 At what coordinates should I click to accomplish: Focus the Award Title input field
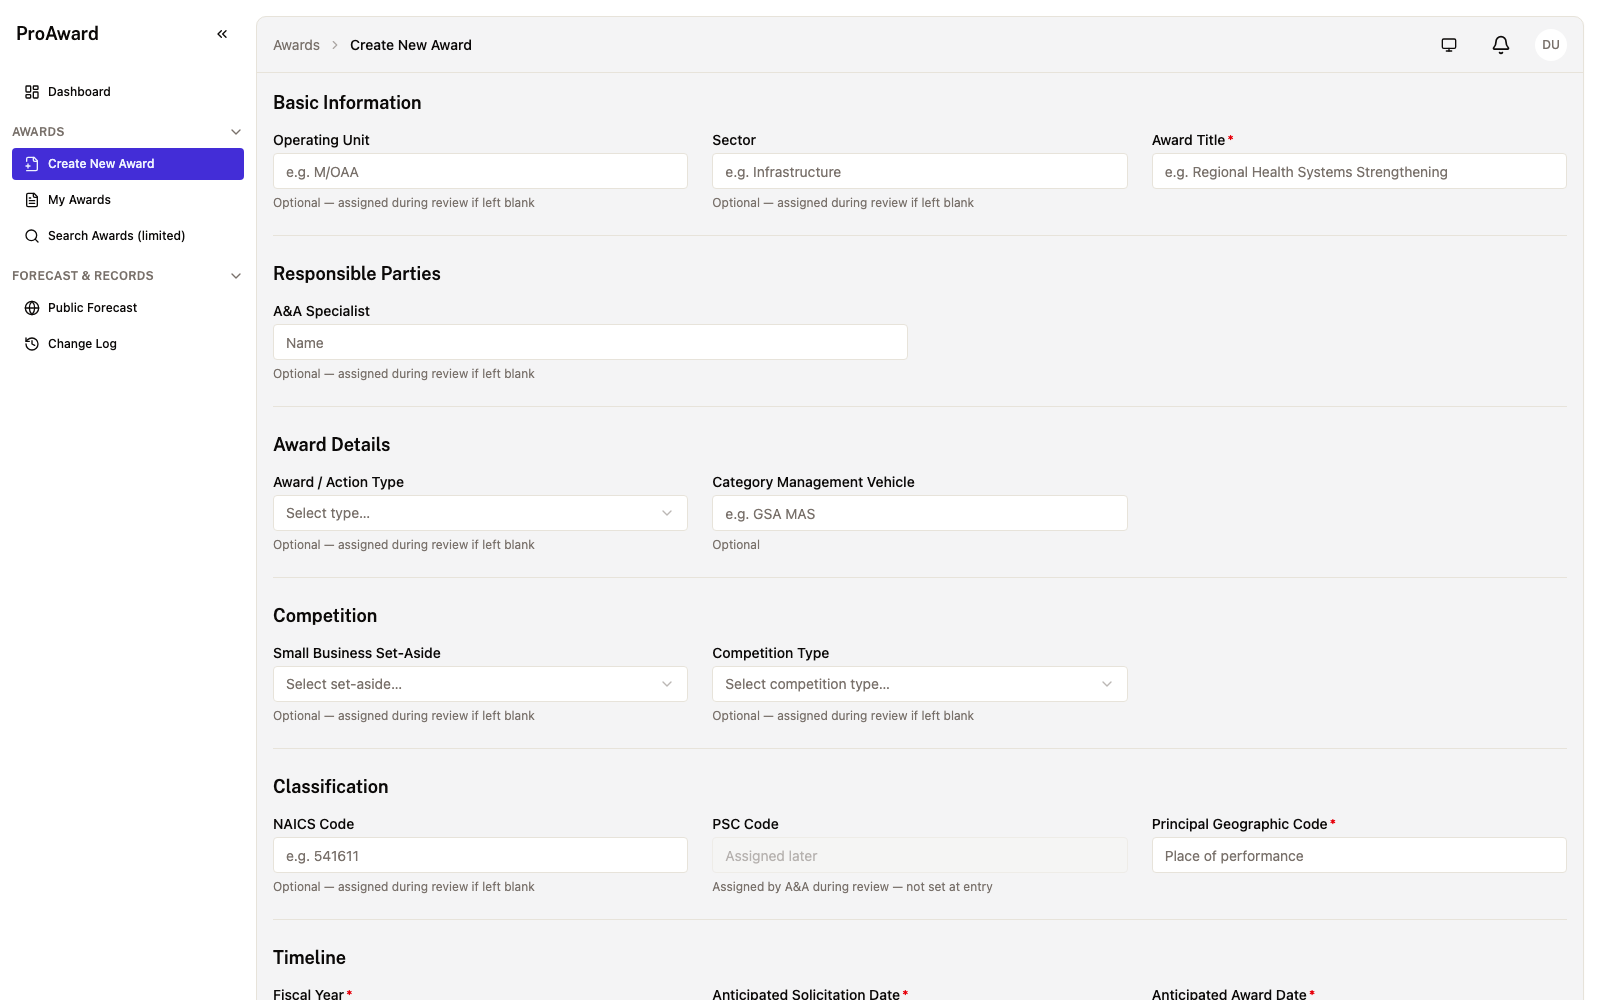[x=1359, y=171]
